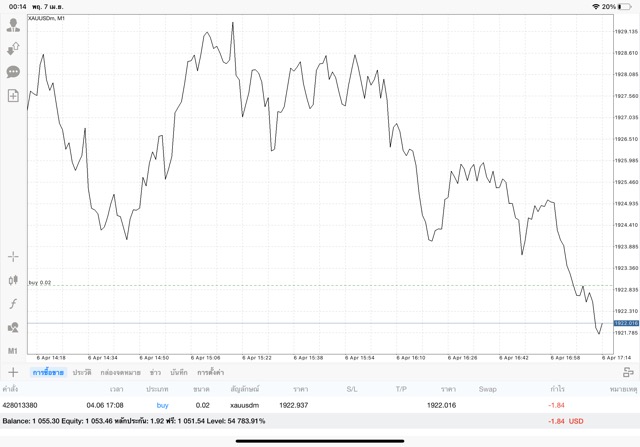Image resolution: width=640 pixels, height=447 pixels.
Task: Open the กล่องจดหมาย tab
Action: coord(120,372)
